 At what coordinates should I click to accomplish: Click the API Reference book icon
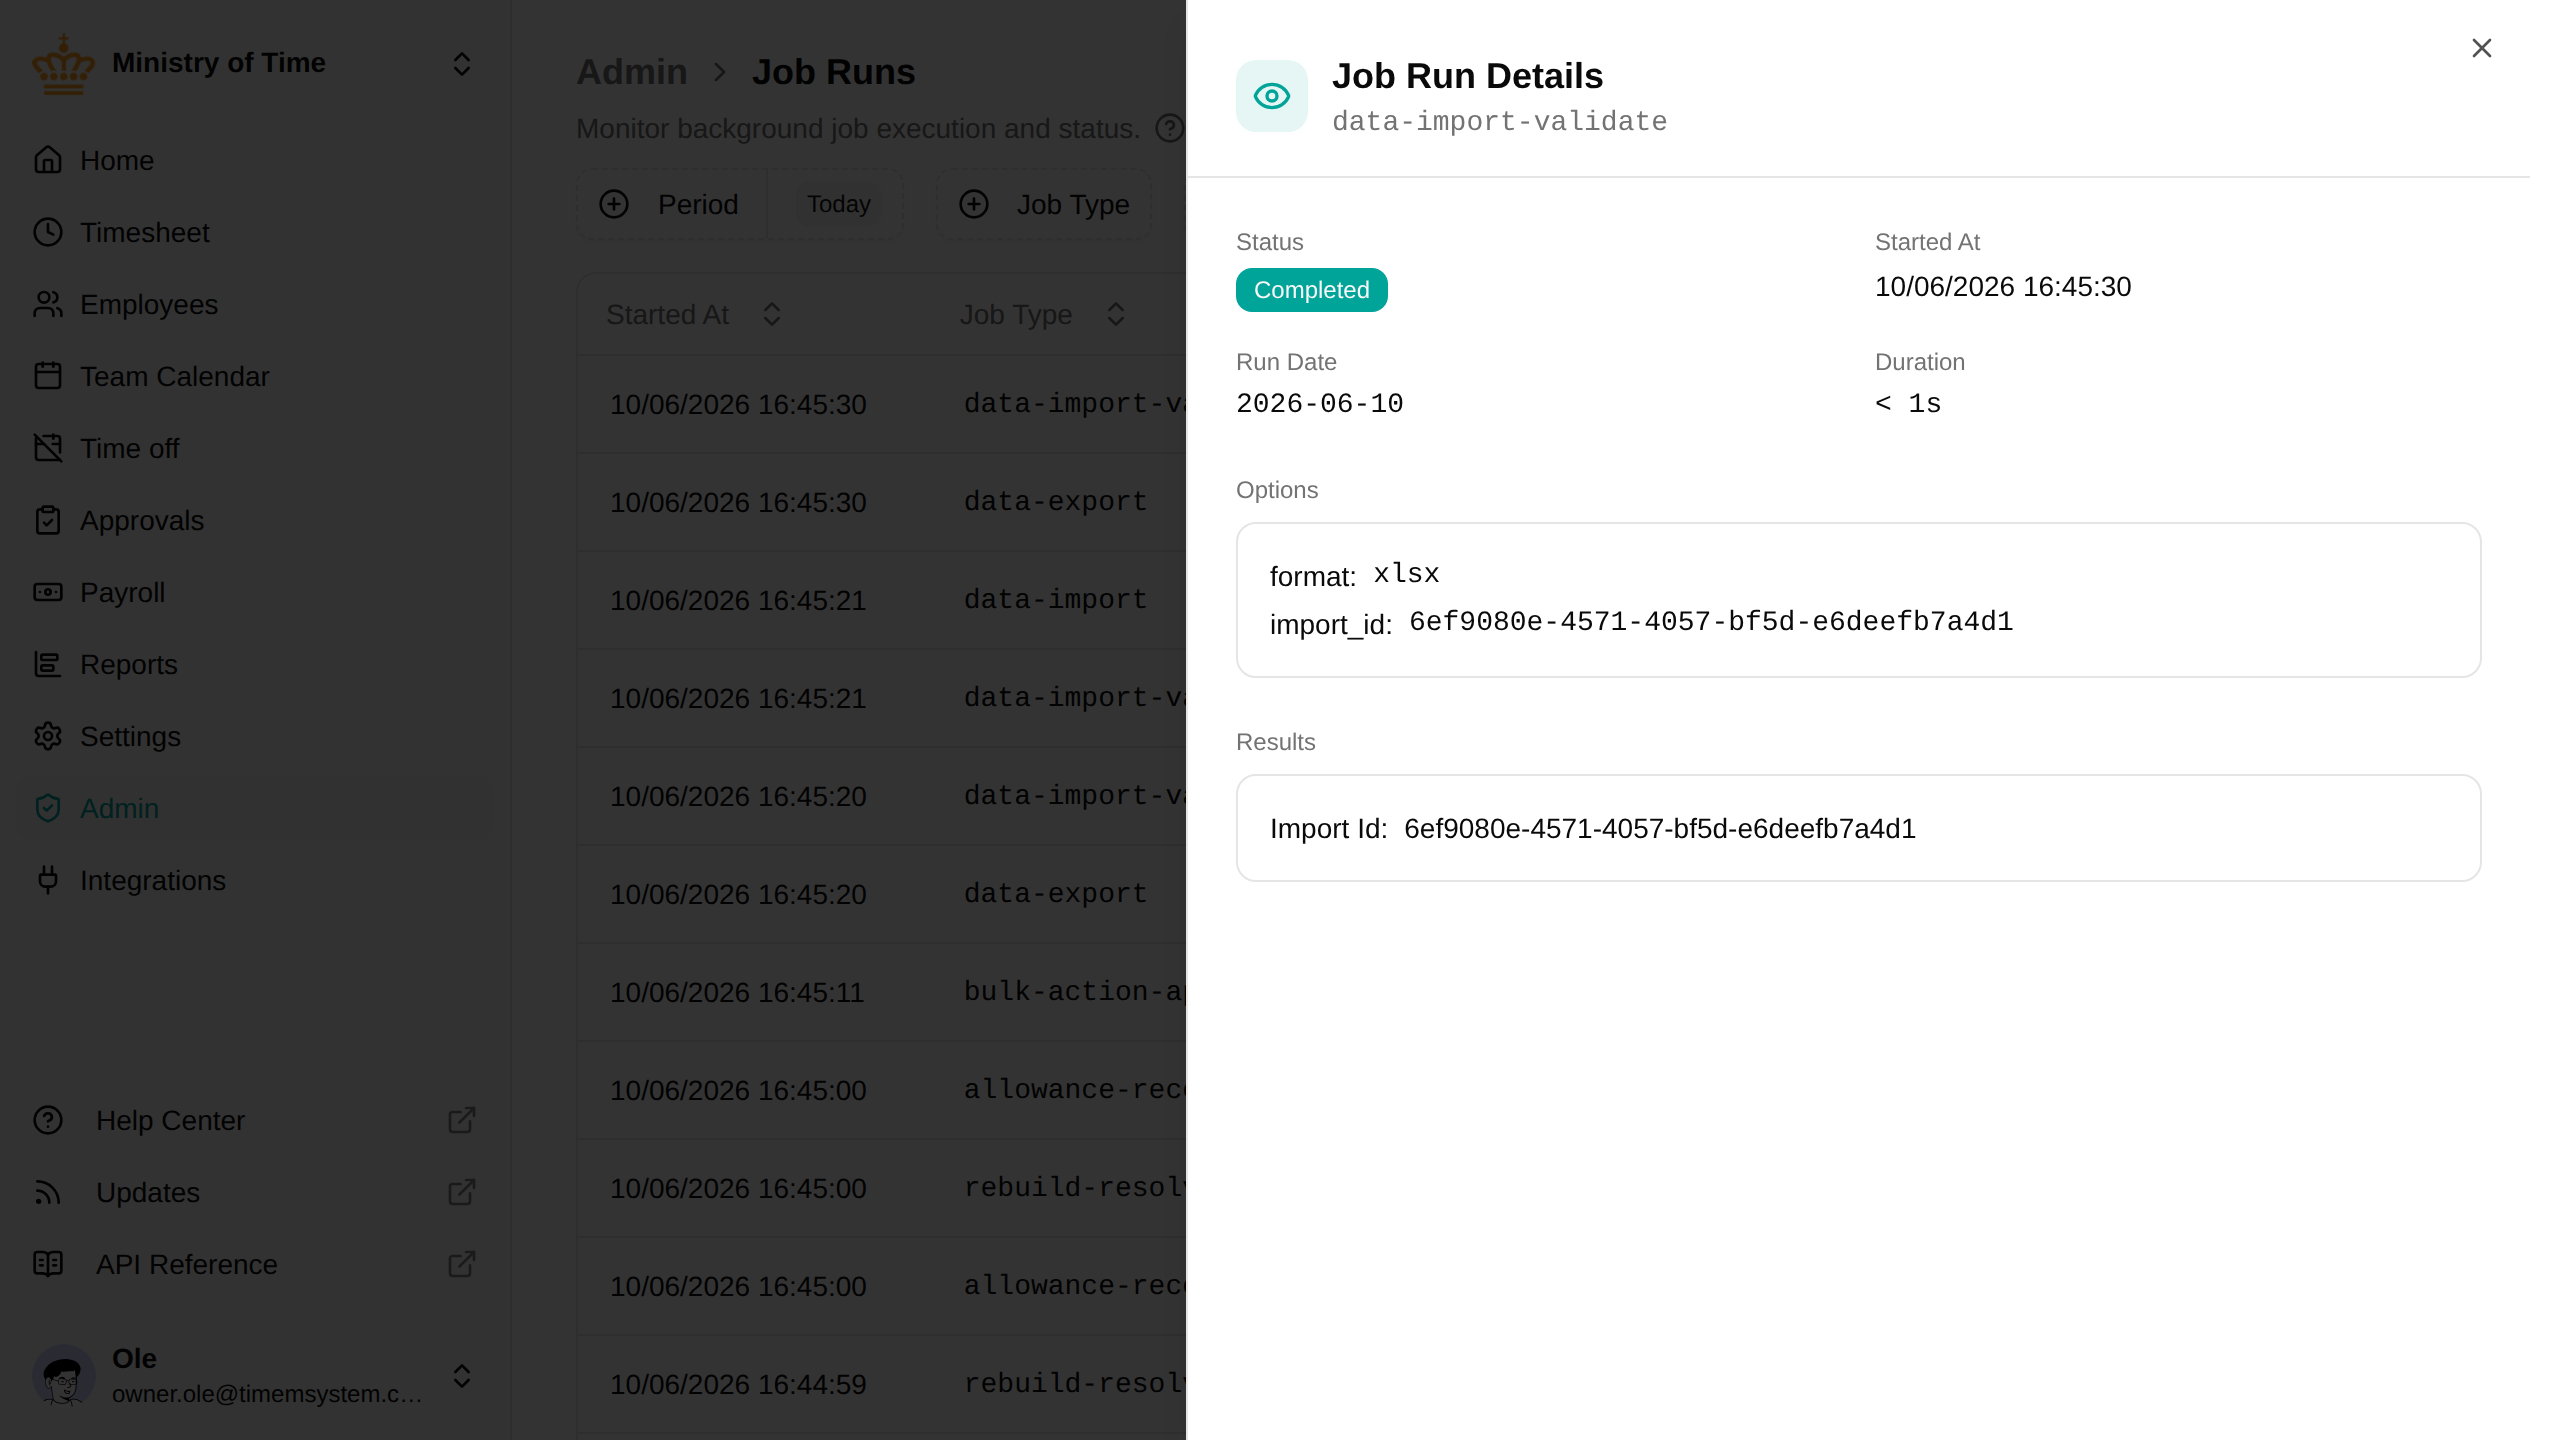[x=48, y=1264]
